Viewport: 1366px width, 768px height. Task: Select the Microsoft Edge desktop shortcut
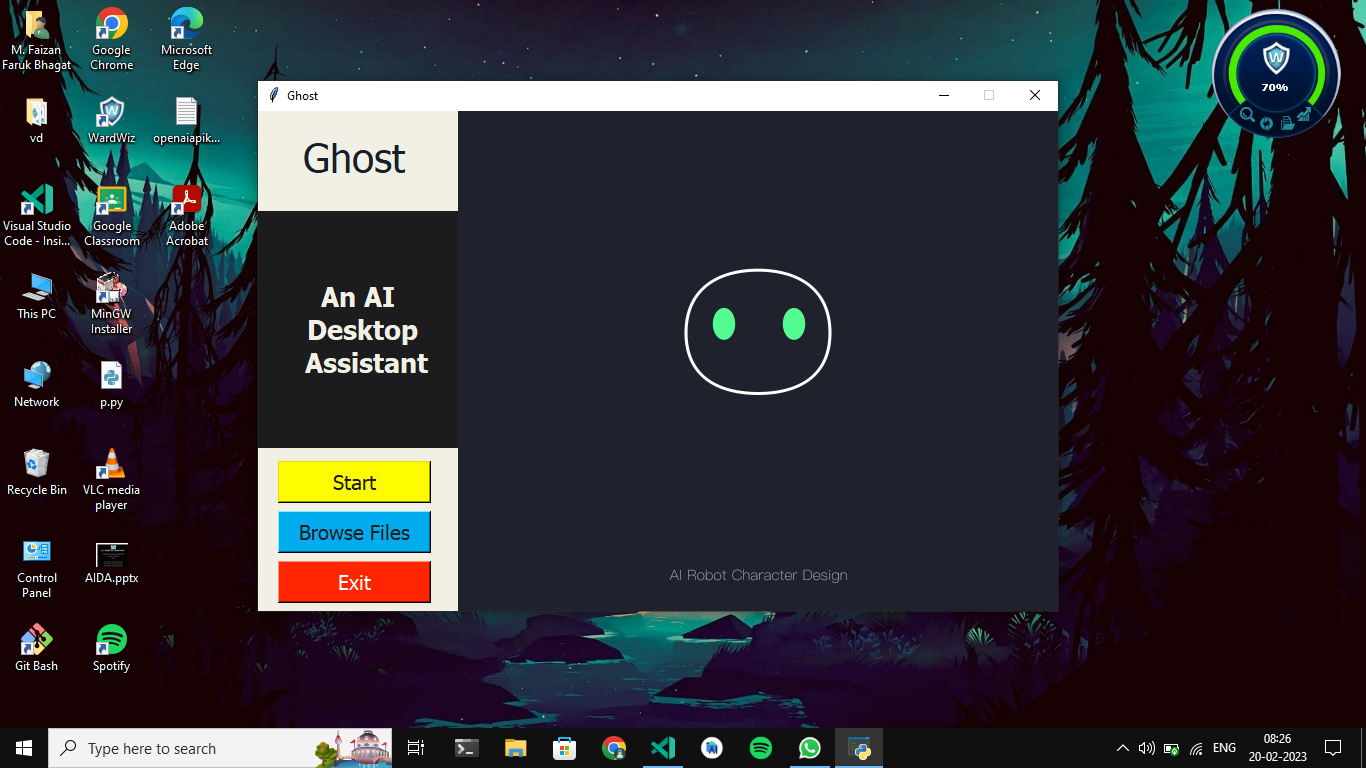(x=186, y=40)
